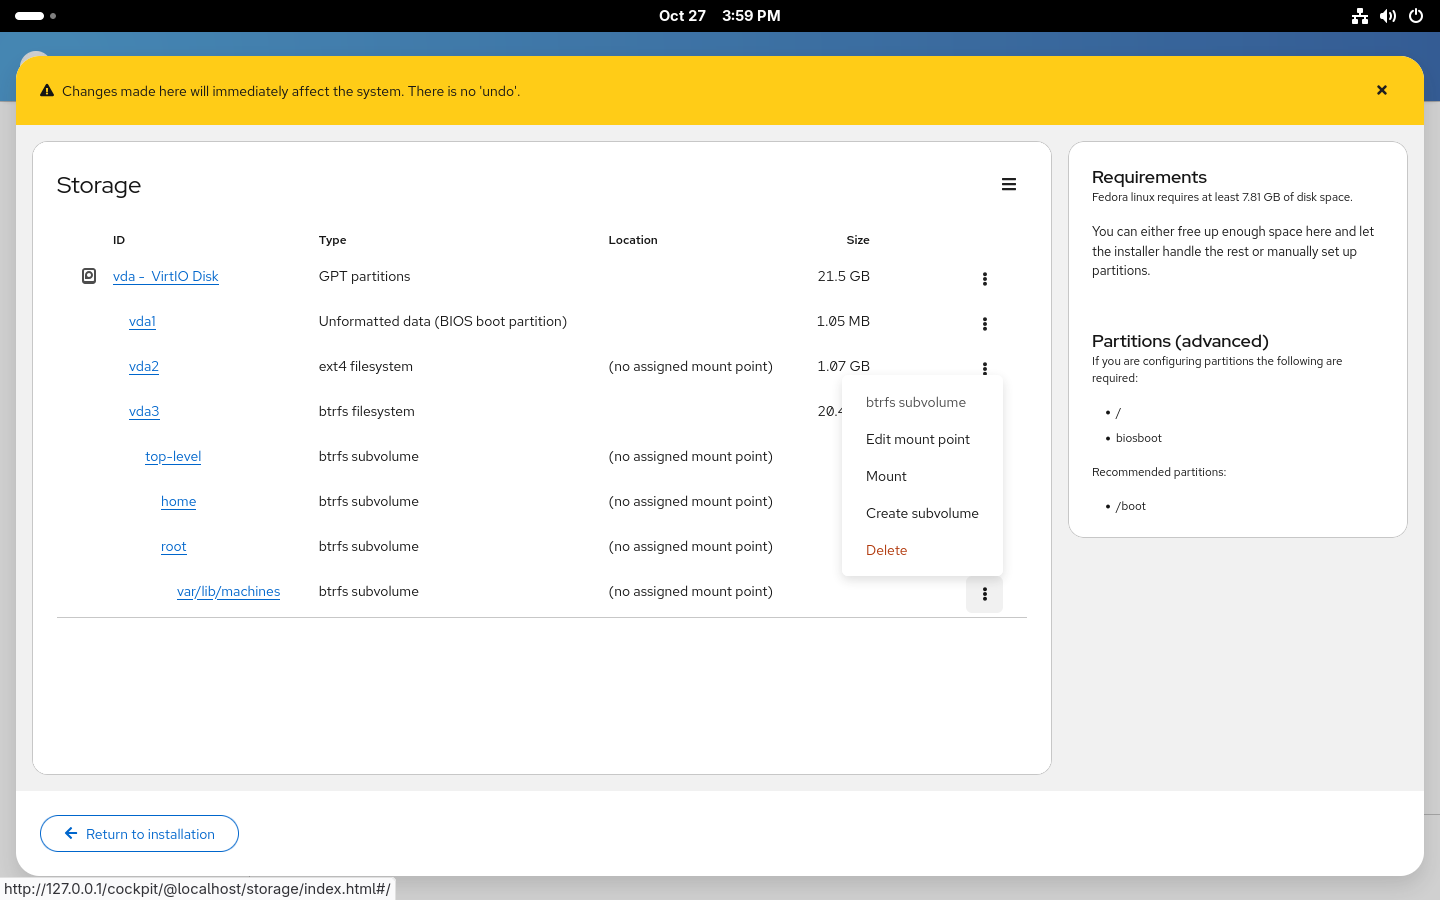Open the power menu icon
Screen dimensions: 1440x900
pyautogui.click(x=1416, y=16)
